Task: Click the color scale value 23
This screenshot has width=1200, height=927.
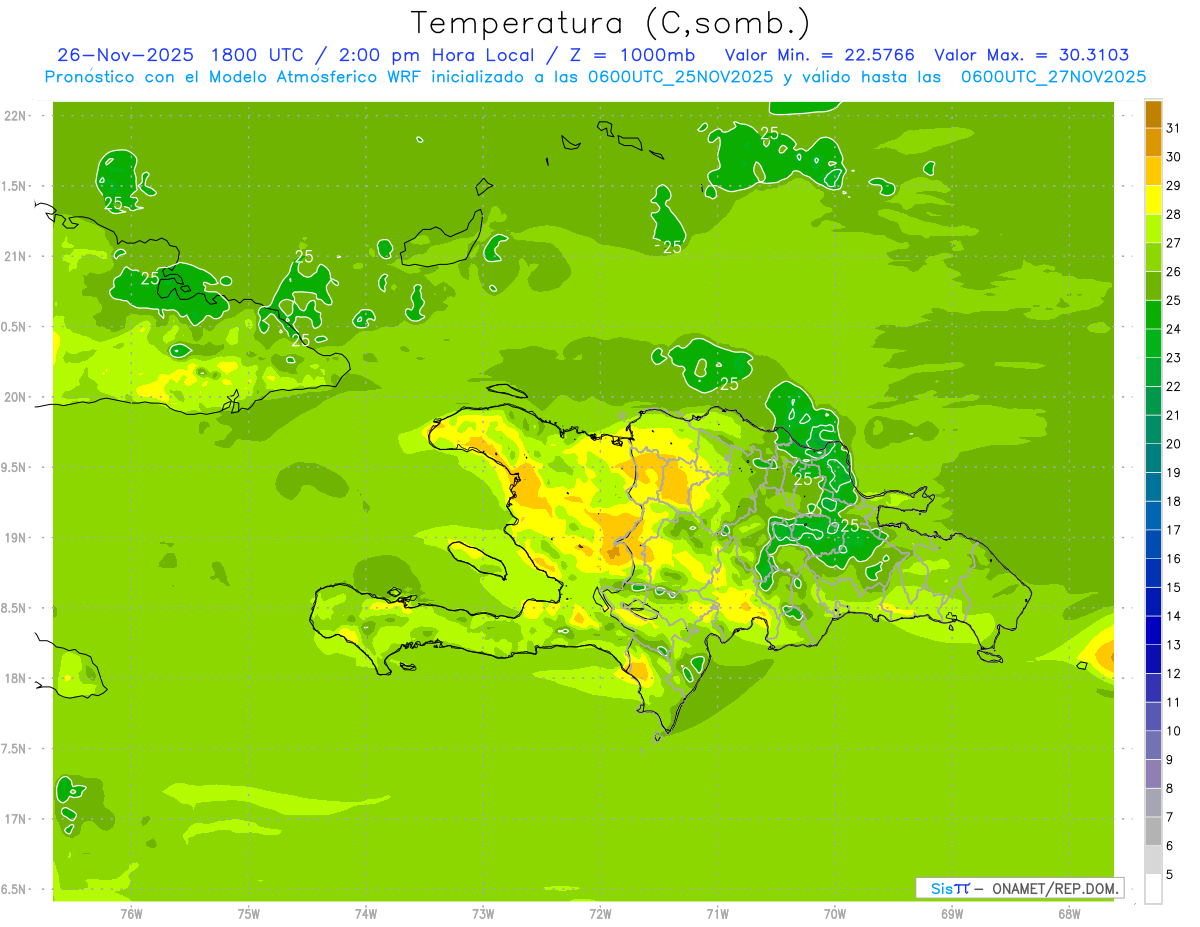Action: [1174, 358]
